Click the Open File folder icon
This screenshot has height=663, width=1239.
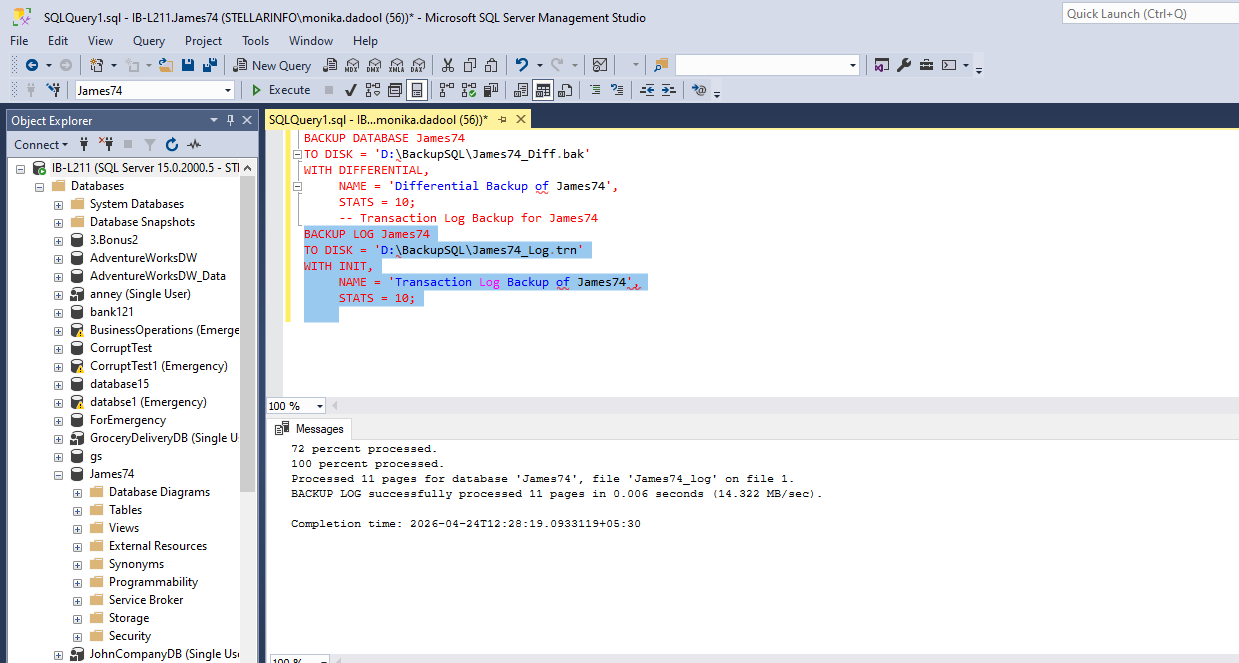165,65
